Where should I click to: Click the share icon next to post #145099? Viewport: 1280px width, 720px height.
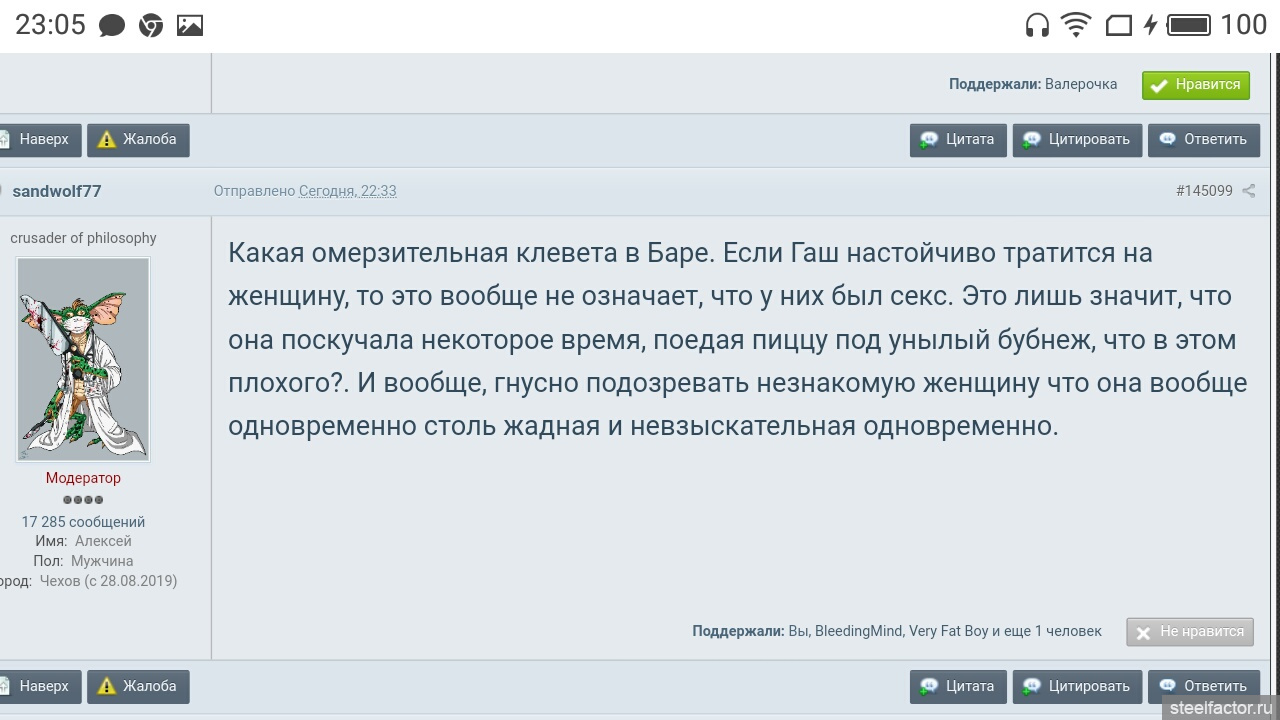pyautogui.click(x=1248, y=191)
